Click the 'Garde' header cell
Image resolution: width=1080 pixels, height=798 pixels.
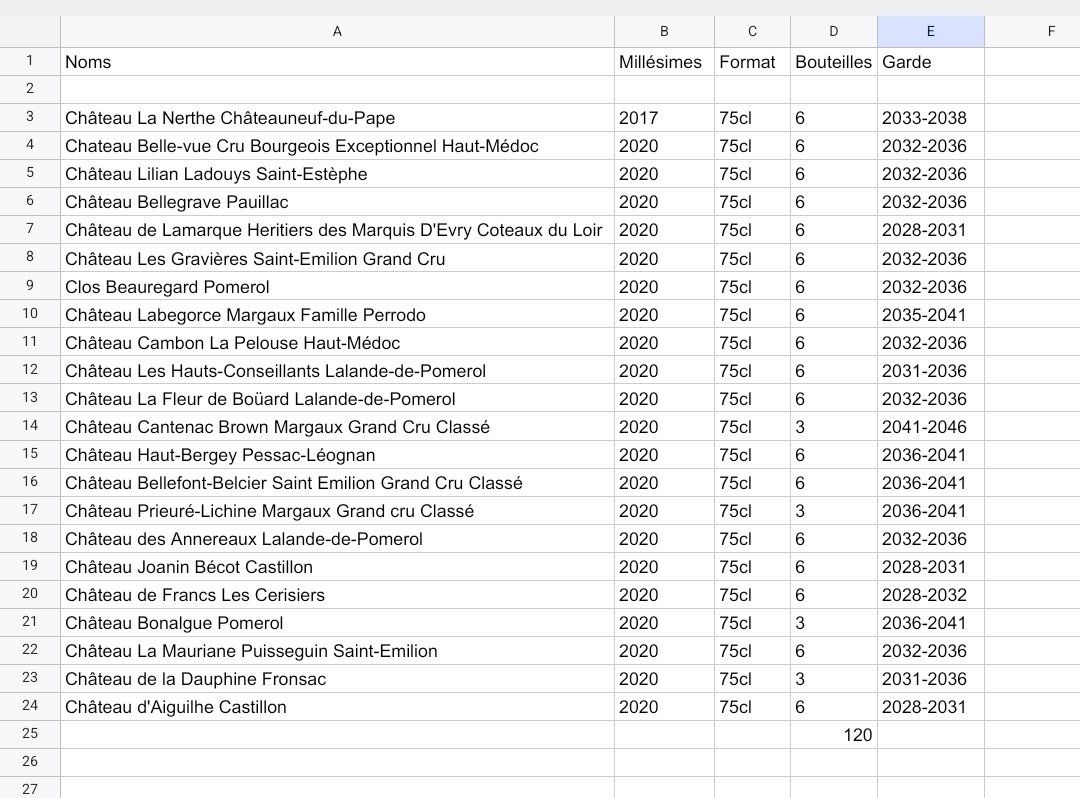[x=931, y=62]
